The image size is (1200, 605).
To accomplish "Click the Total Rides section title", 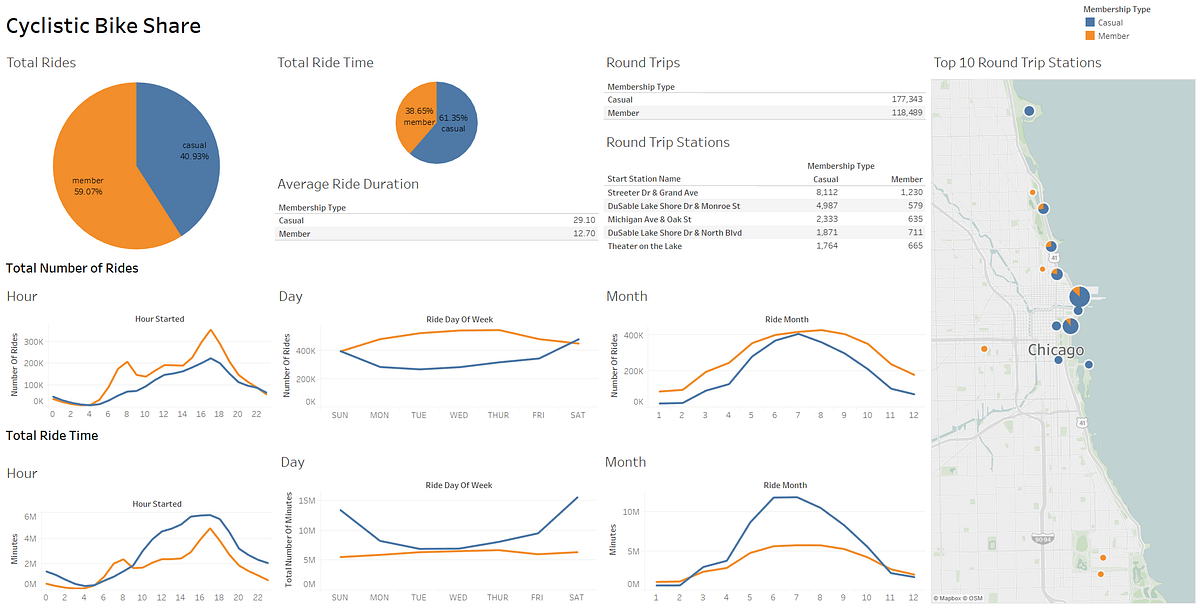I will 41,62.
